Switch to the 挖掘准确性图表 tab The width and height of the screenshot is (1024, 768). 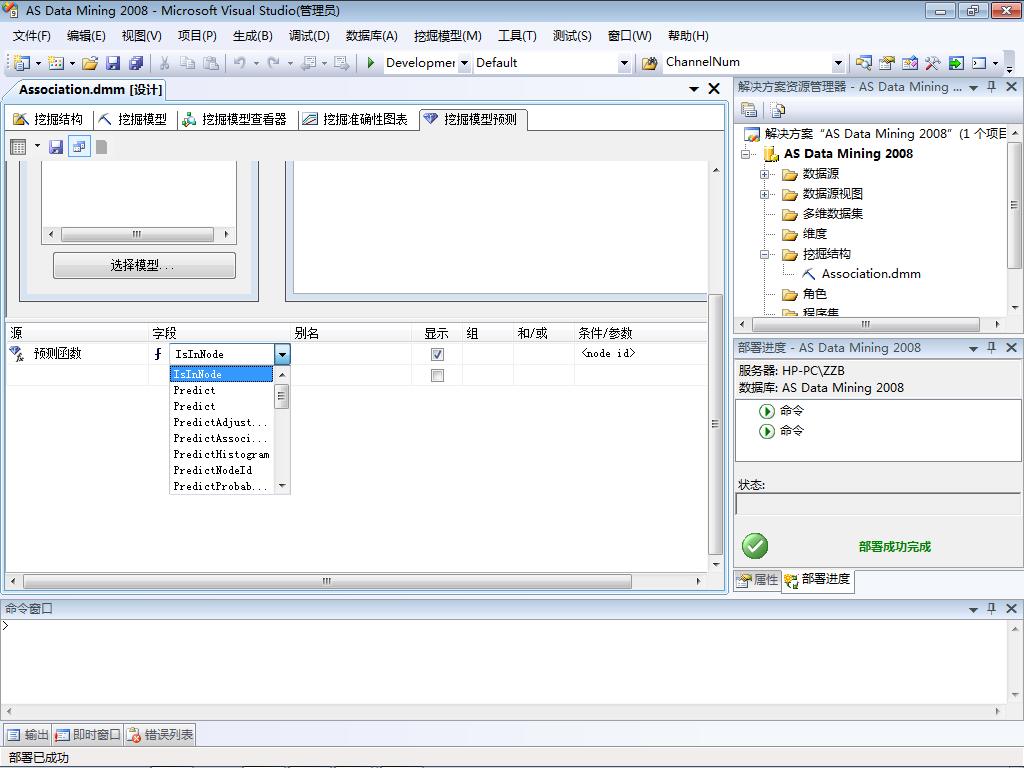(x=356, y=120)
